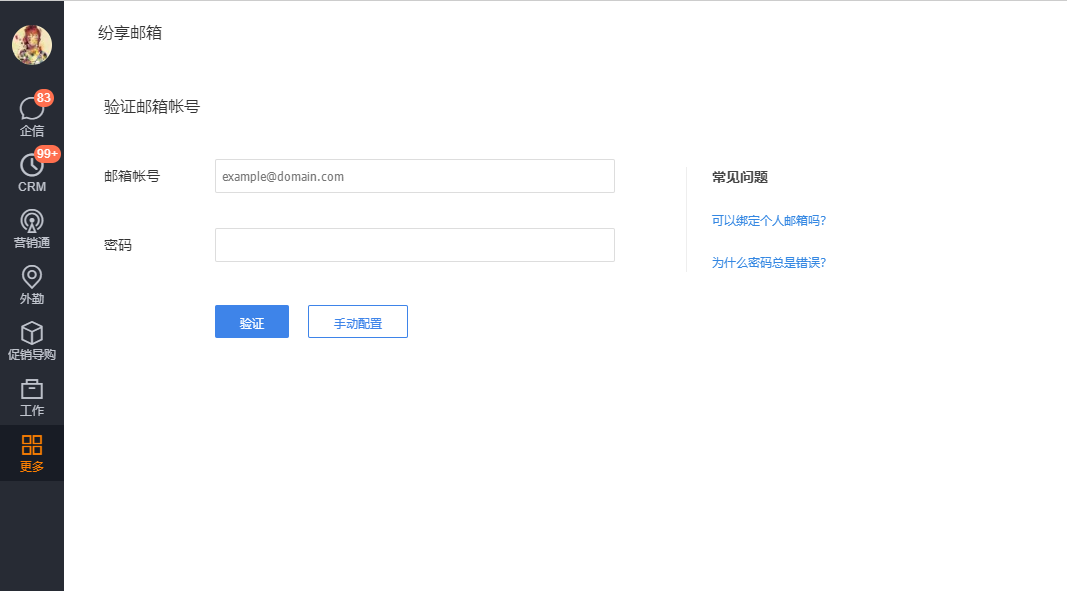This screenshot has height=591, width=1067.
Task: Click the 手动配置 button
Action: (x=358, y=321)
